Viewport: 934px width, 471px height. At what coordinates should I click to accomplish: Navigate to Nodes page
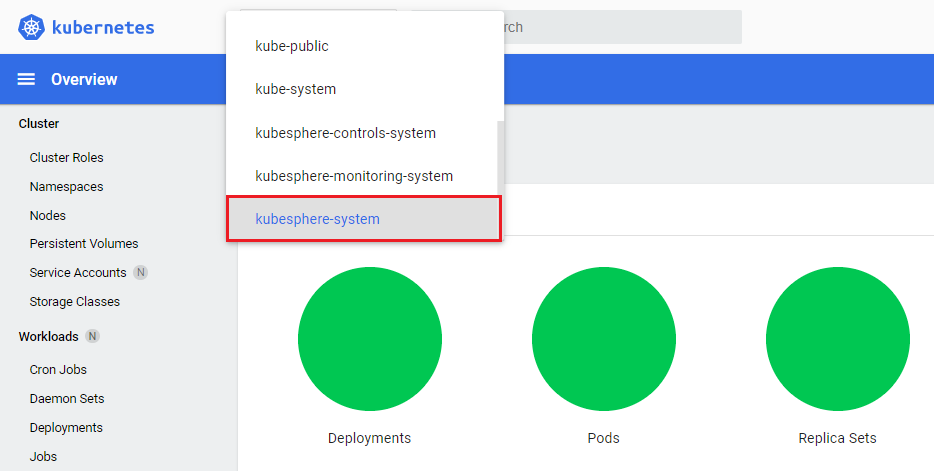click(48, 216)
